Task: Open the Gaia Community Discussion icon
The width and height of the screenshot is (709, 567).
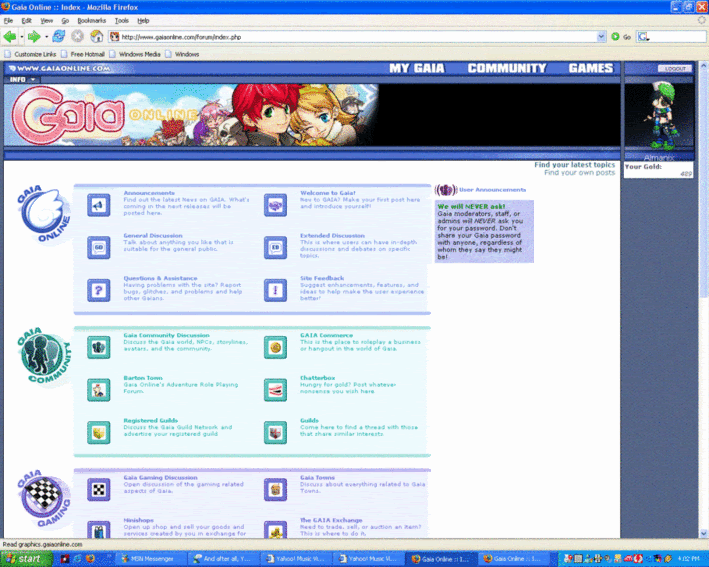Action: point(99,347)
